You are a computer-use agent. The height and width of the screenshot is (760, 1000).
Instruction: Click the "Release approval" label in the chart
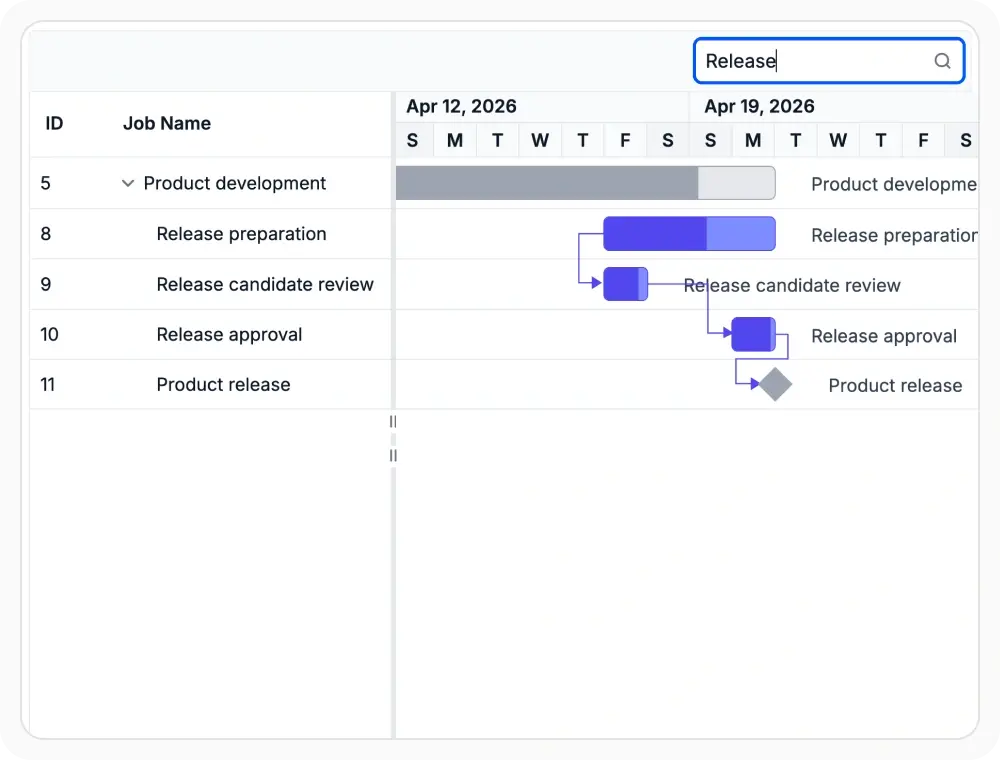point(884,336)
